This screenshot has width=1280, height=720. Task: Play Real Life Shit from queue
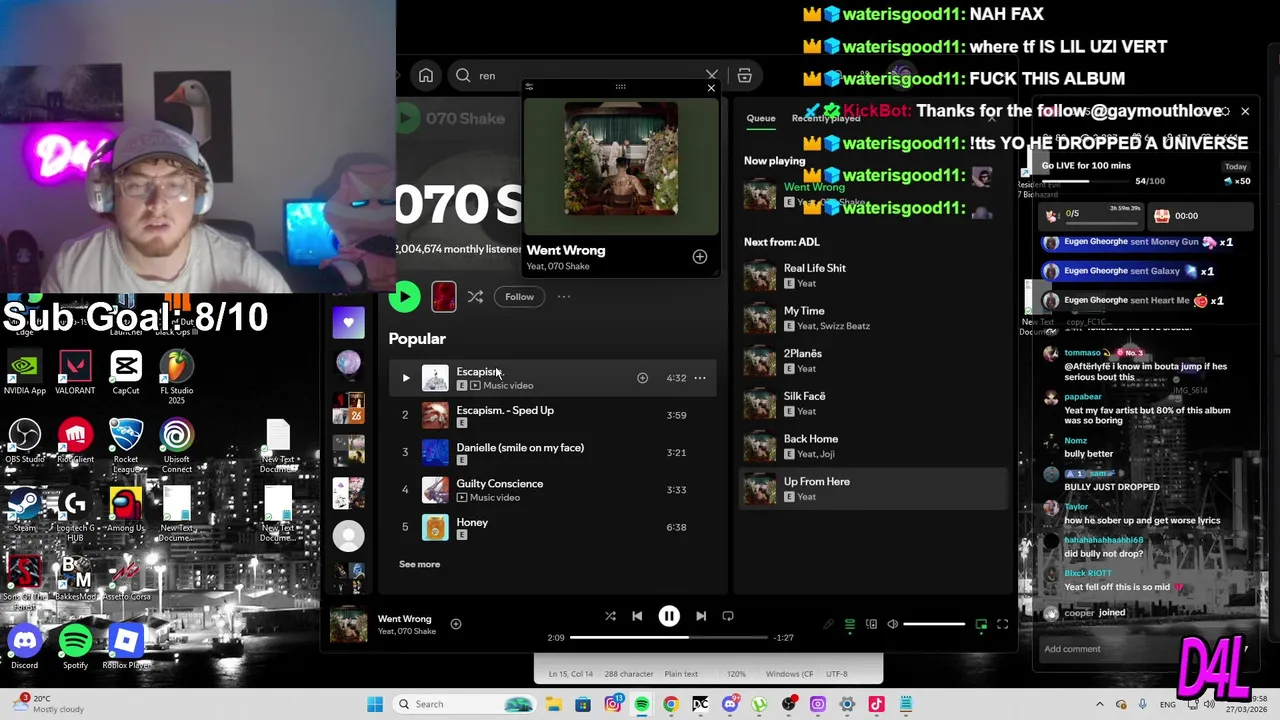tap(873, 275)
